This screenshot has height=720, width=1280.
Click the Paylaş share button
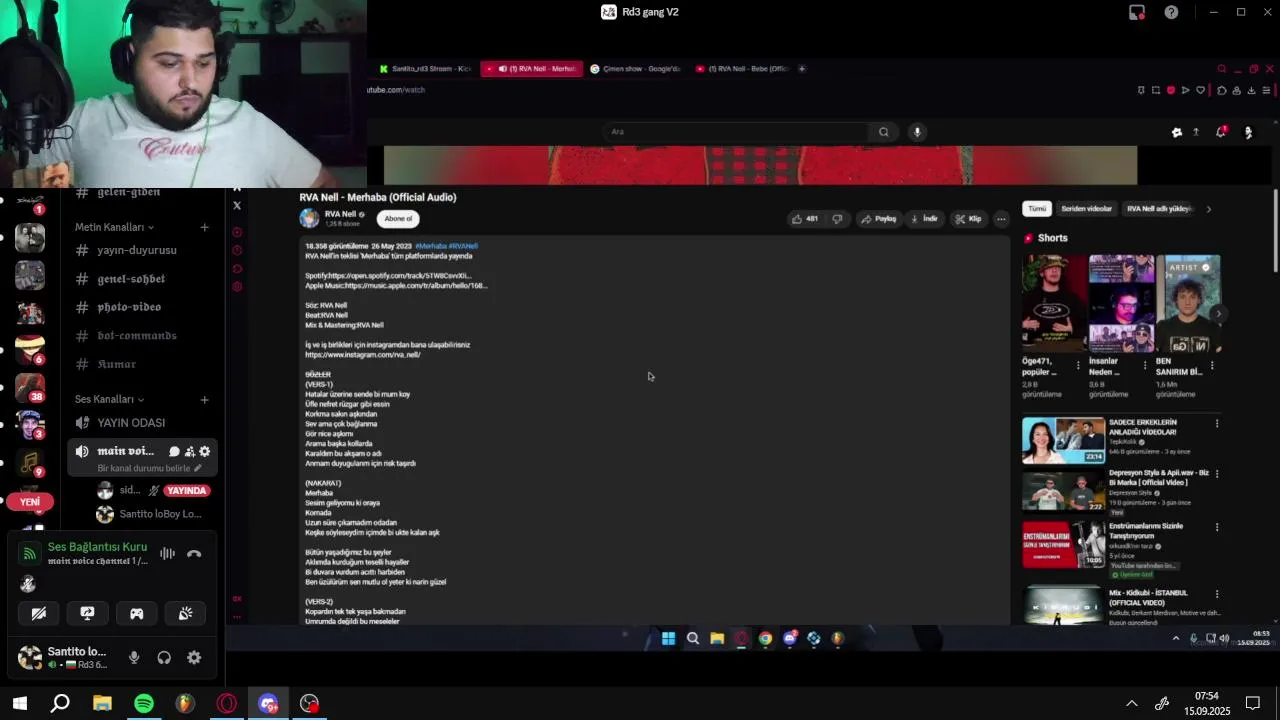pos(879,219)
